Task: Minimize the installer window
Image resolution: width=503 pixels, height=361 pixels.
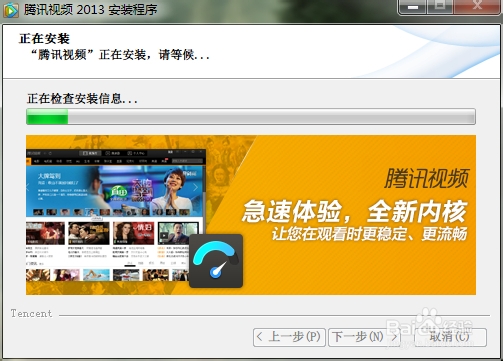Action: tap(413, 7)
